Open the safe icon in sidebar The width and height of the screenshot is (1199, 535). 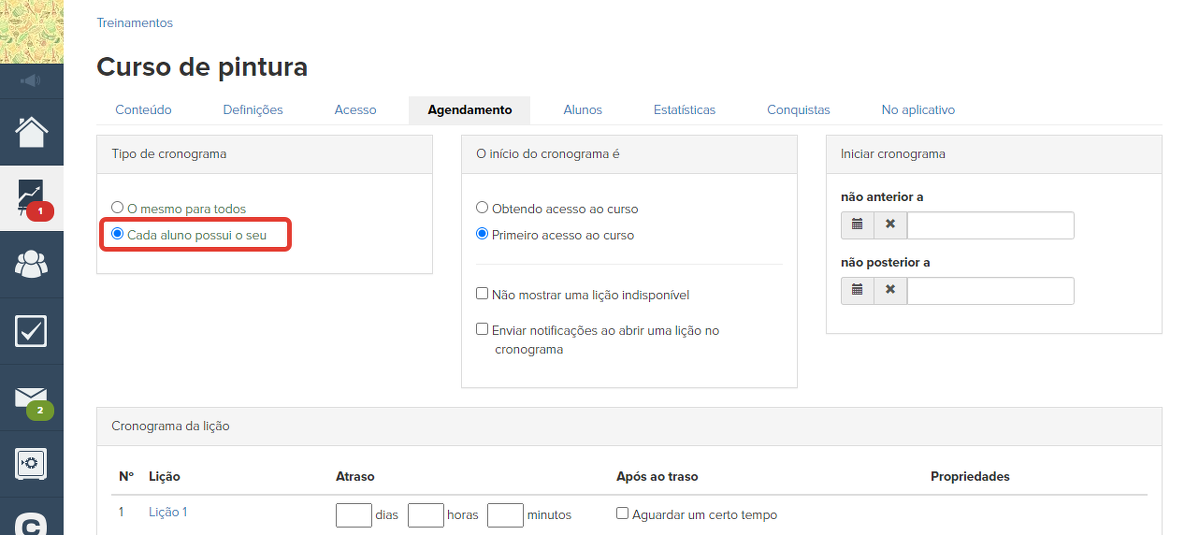click(31, 463)
